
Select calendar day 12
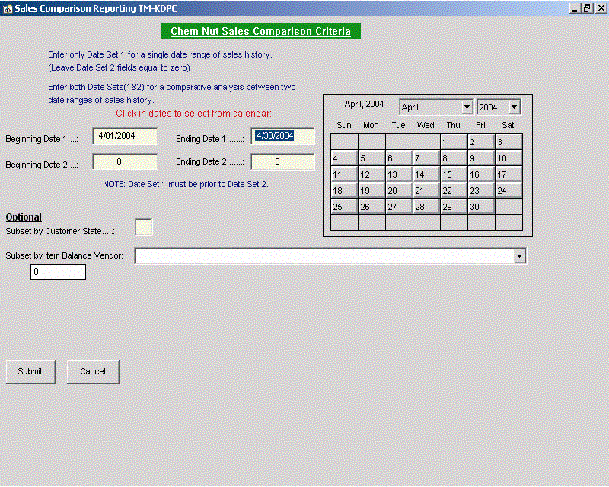(x=372, y=174)
